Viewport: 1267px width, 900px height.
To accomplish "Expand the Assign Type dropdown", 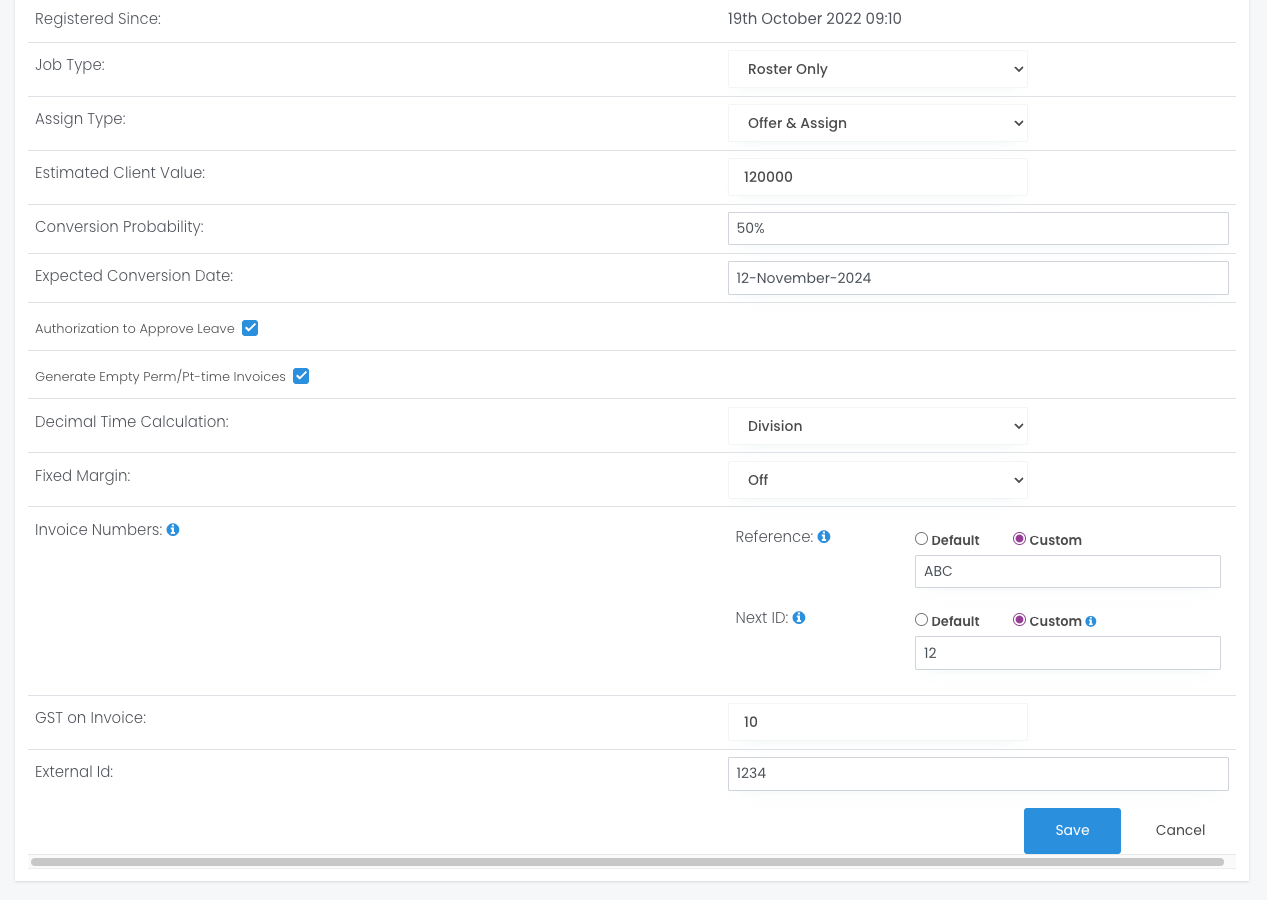I will [x=877, y=123].
